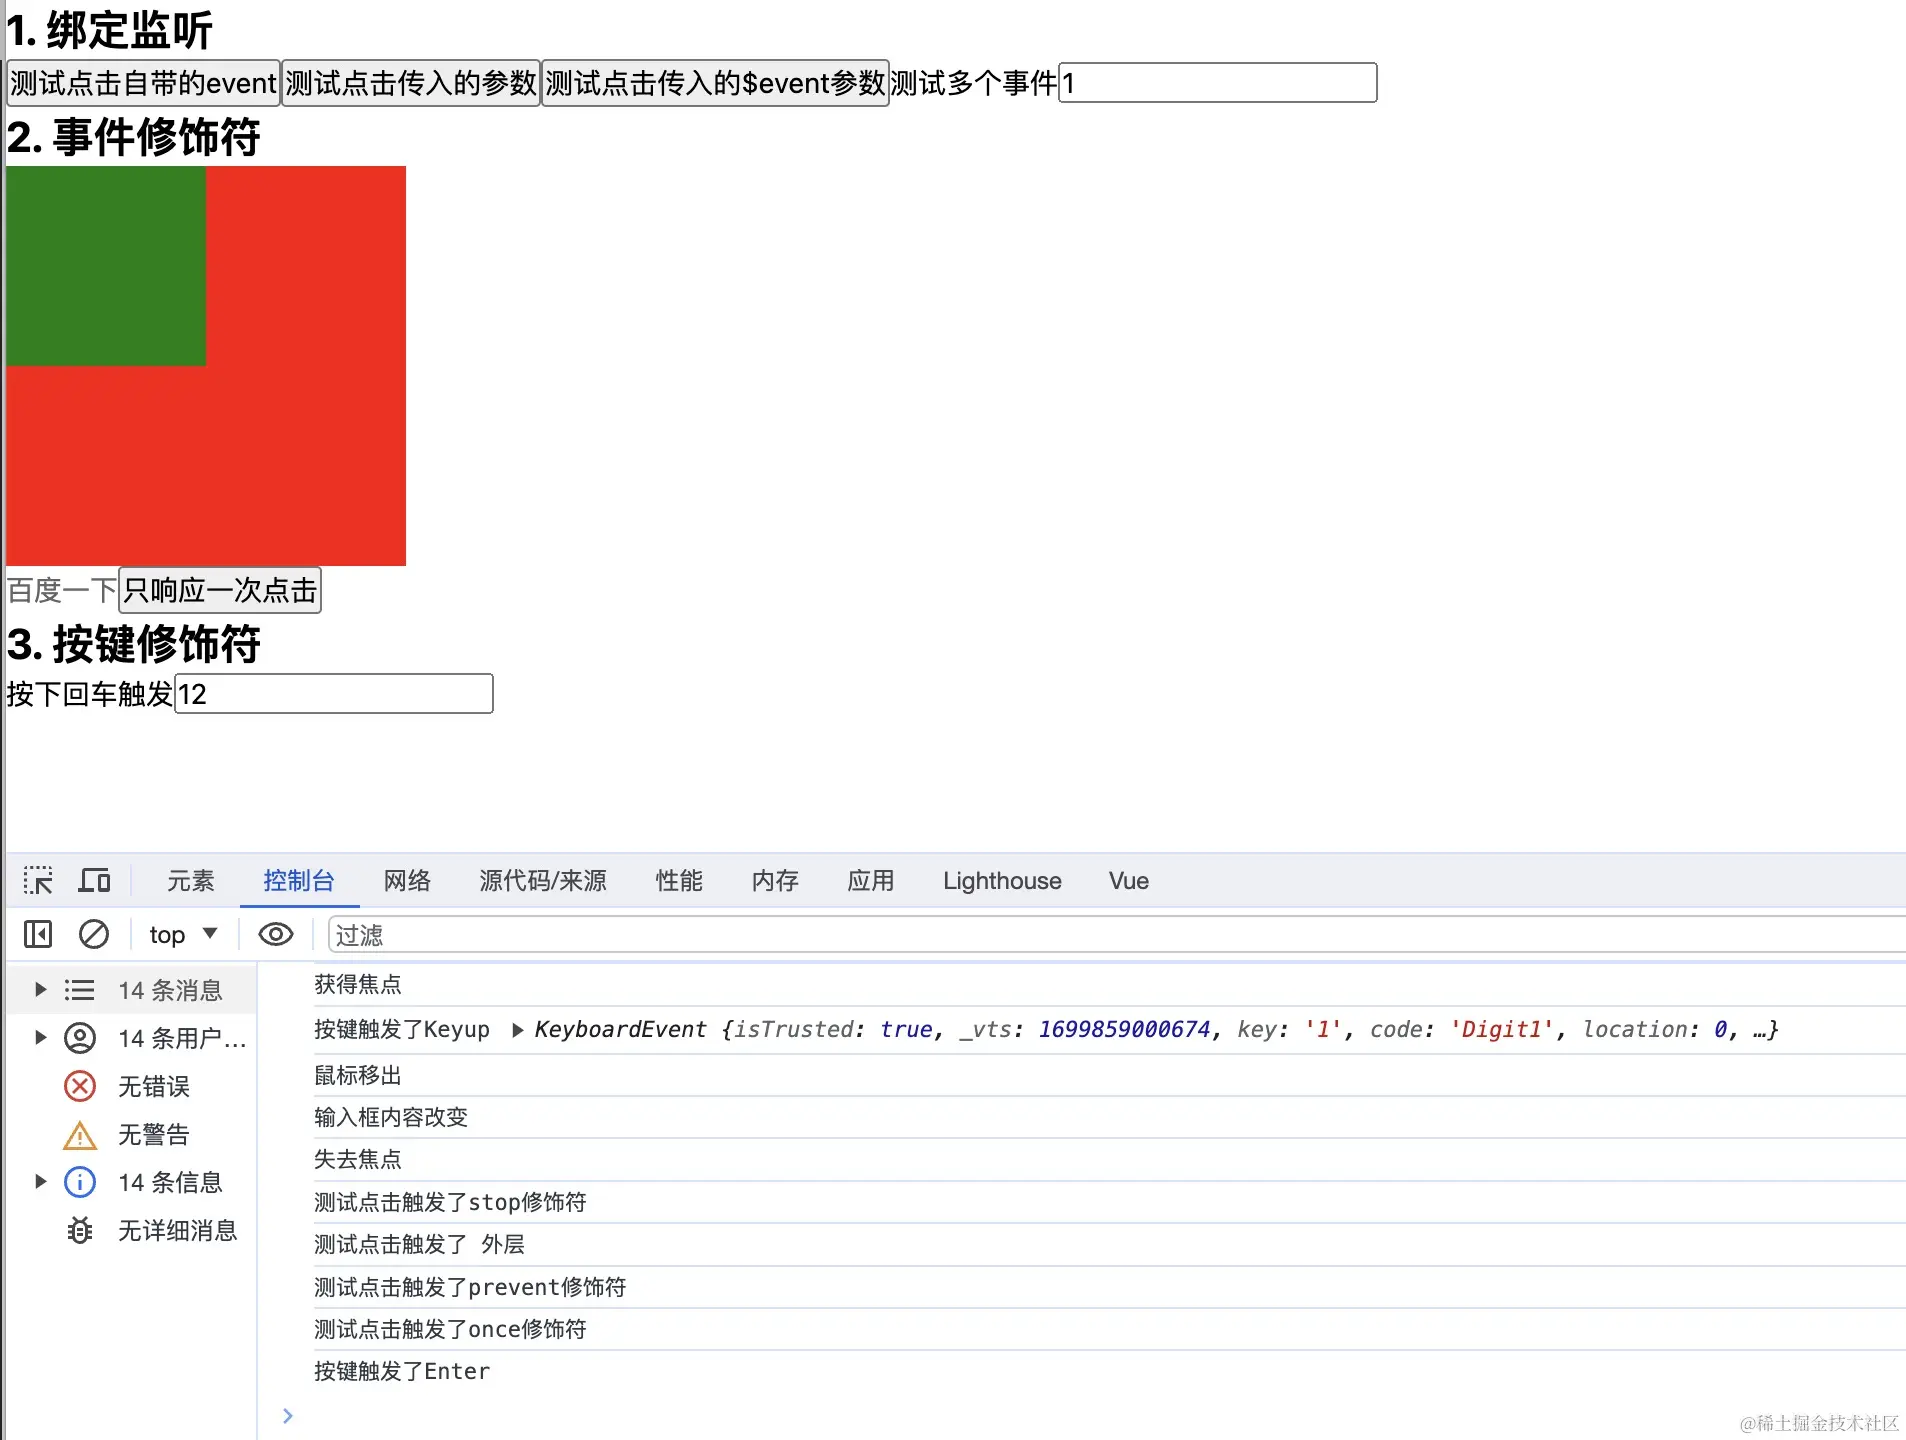Select the verbose bug icon

pyautogui.click(x=80, y=1230)
